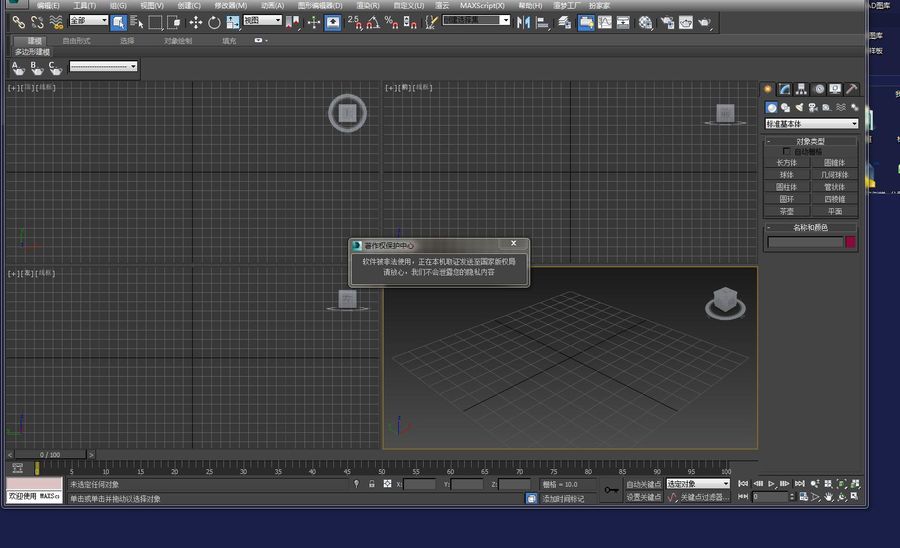Screen dimensions: 900x548
Task: Click the 圆柱体 cylinder button
Action: pos(787,186)
